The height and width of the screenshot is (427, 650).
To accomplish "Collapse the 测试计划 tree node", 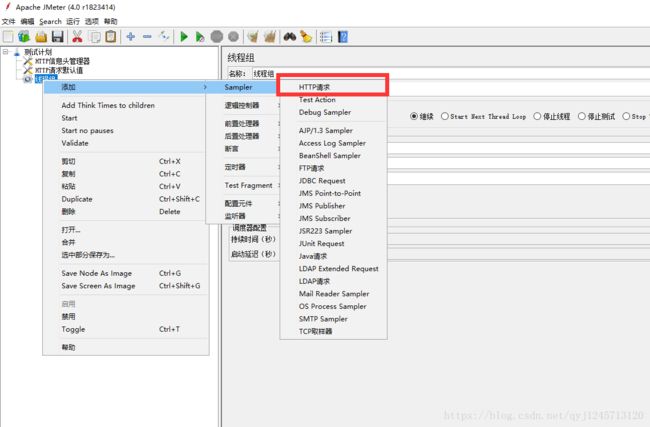I will click(5, 51).
